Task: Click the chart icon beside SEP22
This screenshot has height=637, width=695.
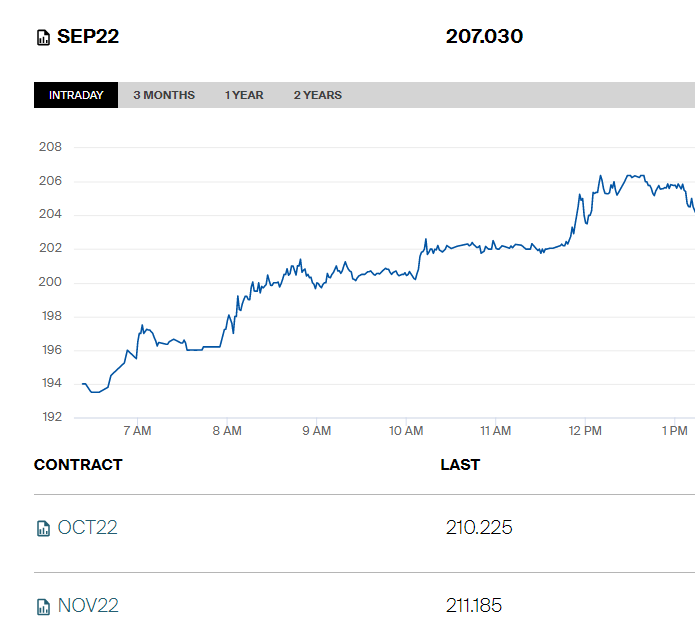Action: click(x=43, y=38)
